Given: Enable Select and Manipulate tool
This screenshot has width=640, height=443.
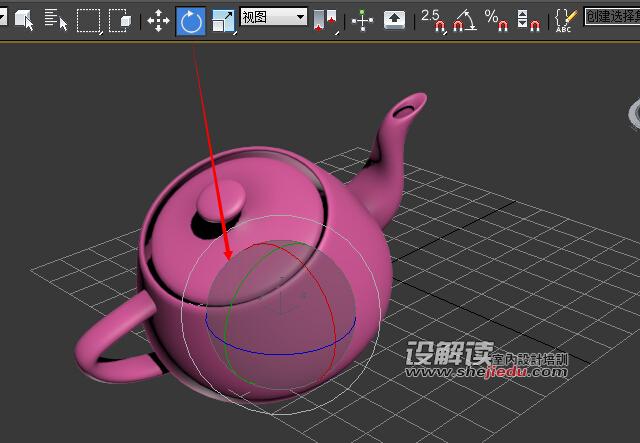Looking at the screenshot, I should click(363, 19).
